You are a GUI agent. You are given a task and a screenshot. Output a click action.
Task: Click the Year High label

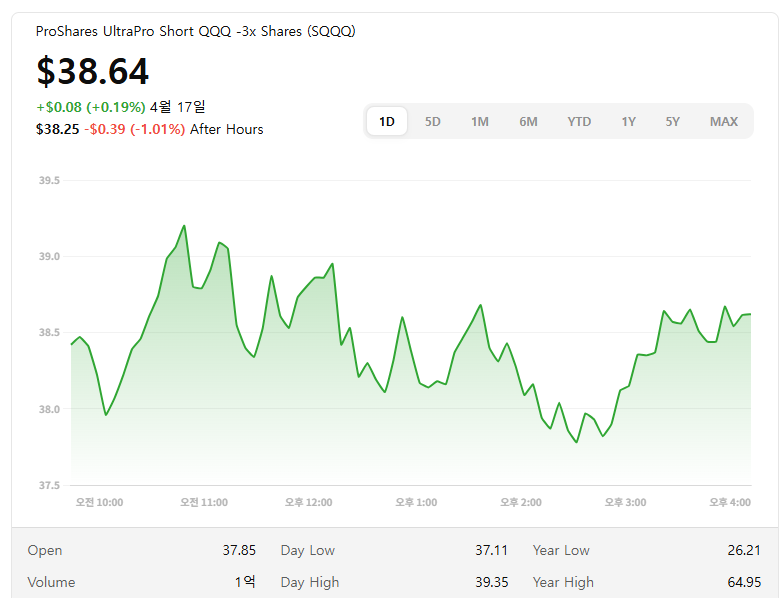coord(563,582)
